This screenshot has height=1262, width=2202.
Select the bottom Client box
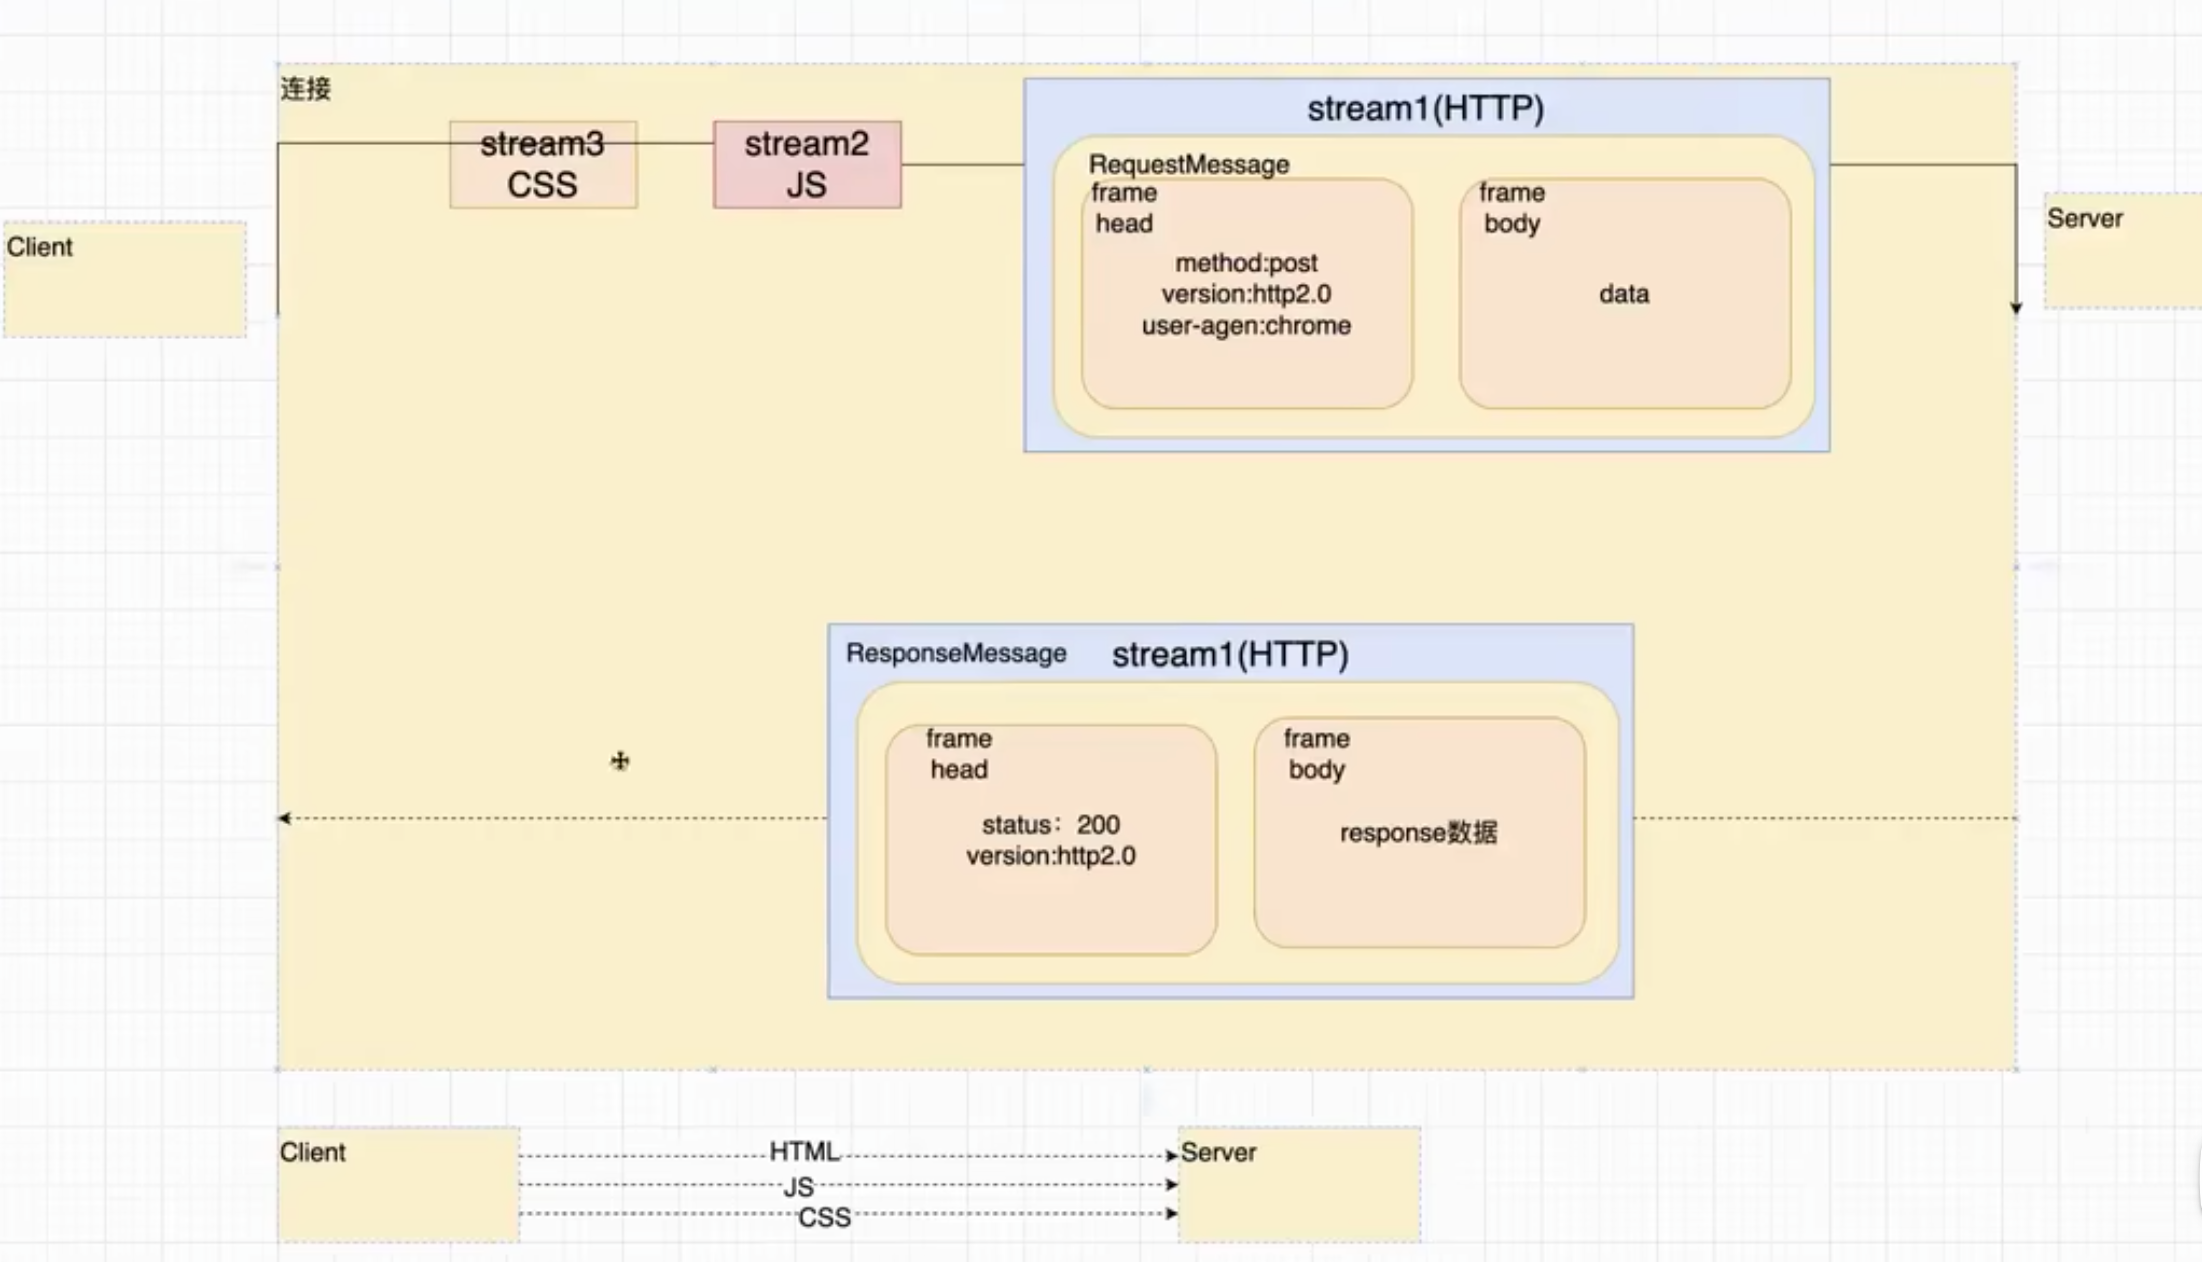398,1186
